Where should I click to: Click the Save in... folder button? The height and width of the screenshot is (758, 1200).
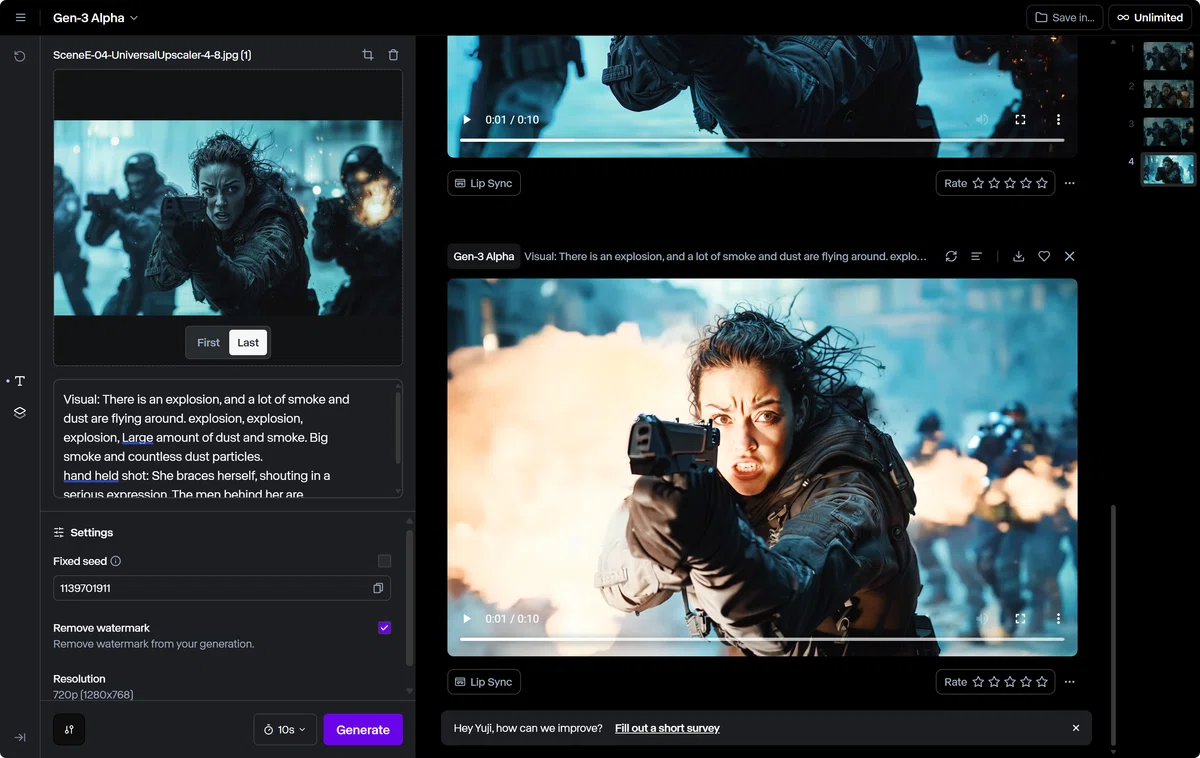(x=1065, y=17)
